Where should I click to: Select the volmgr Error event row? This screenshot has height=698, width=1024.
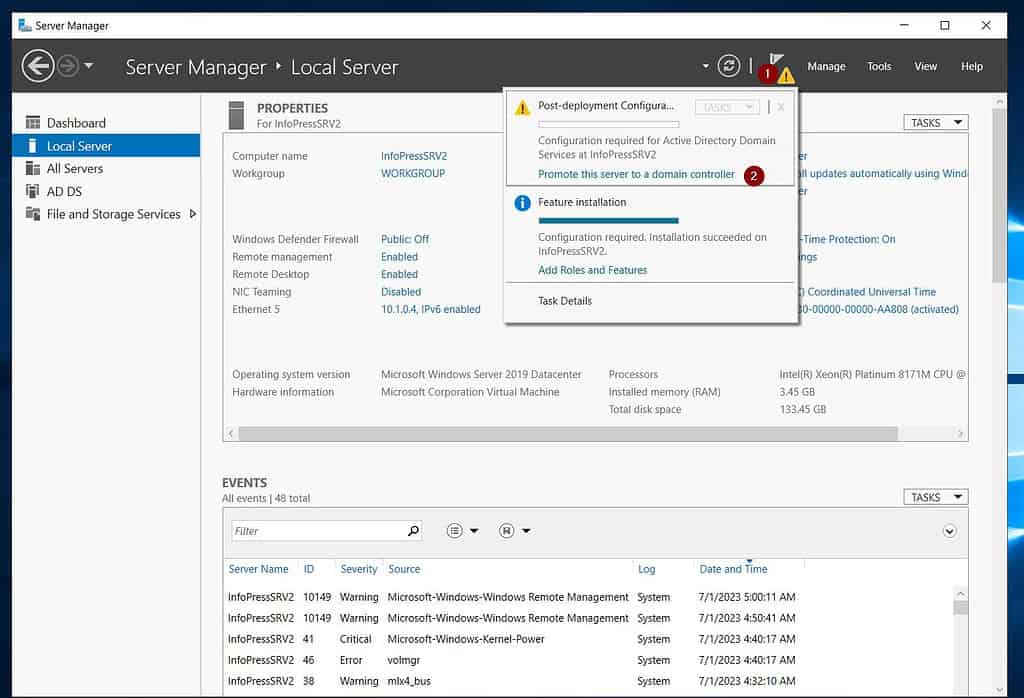[590, 660]
